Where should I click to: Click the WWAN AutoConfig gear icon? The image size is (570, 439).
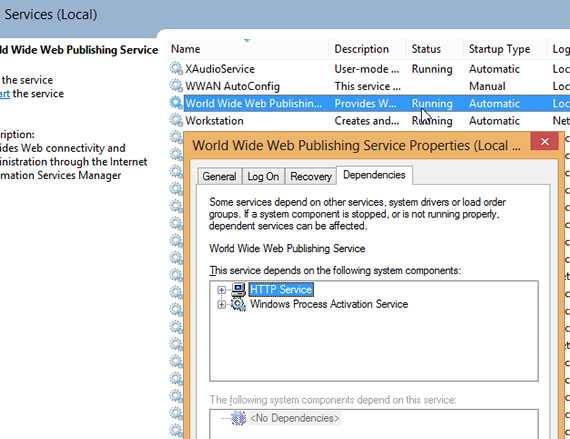coord(176,86)
